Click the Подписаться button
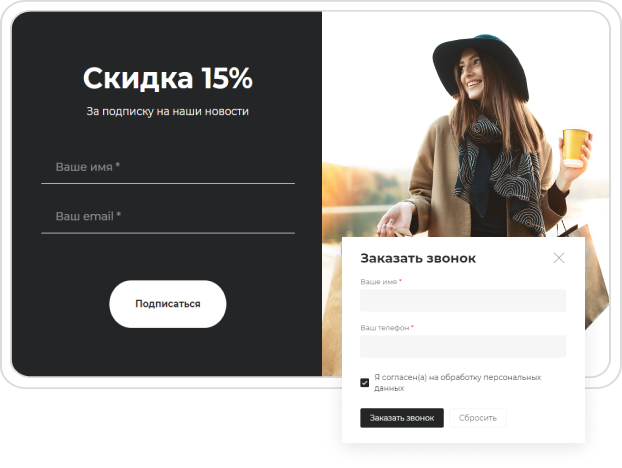The image size is (622, 468). [x=168, y=304]
